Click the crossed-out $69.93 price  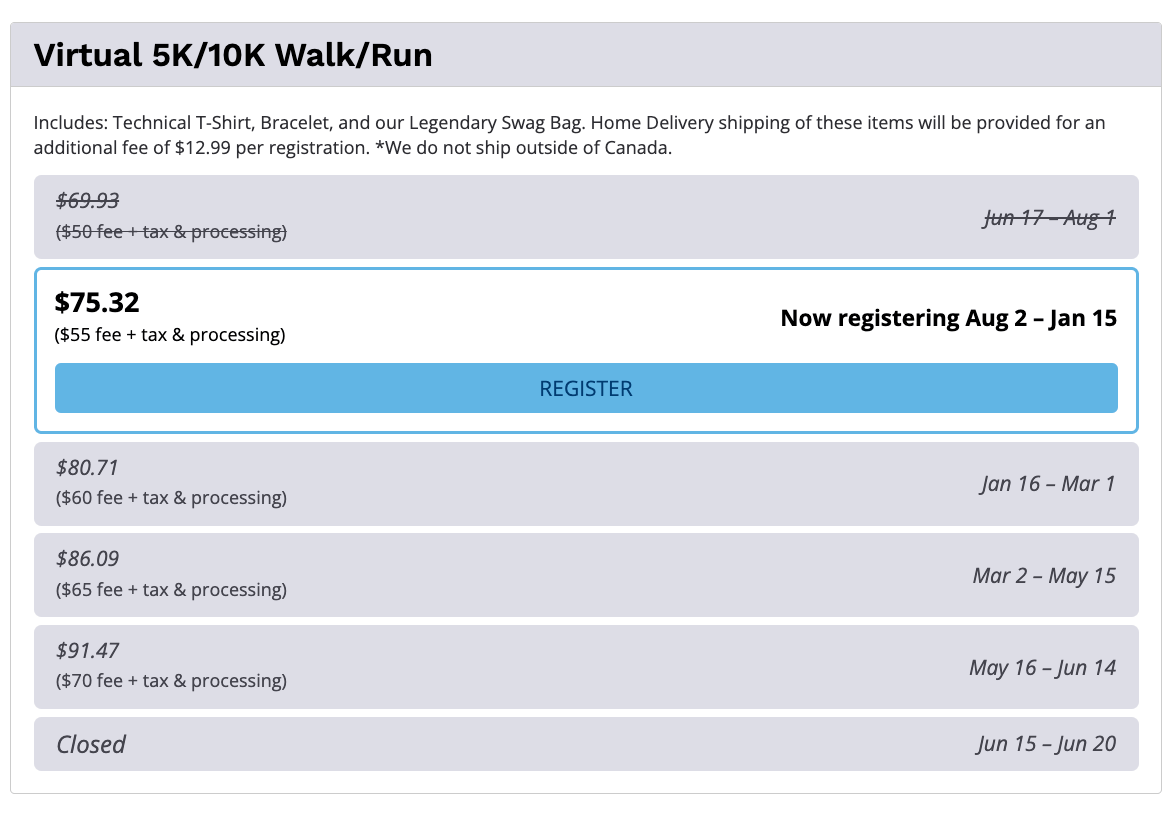(x=88, y=201)
